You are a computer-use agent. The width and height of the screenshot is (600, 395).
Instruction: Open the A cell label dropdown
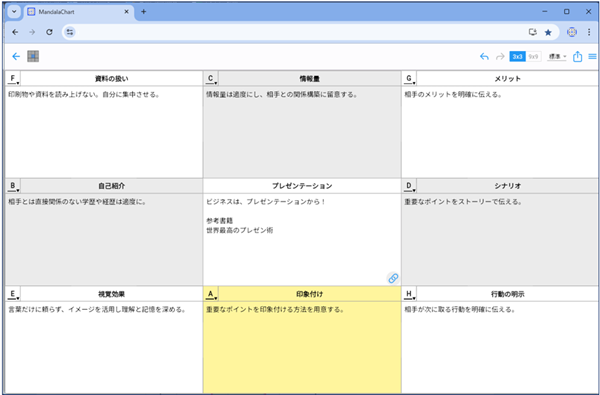pos(212,294)
